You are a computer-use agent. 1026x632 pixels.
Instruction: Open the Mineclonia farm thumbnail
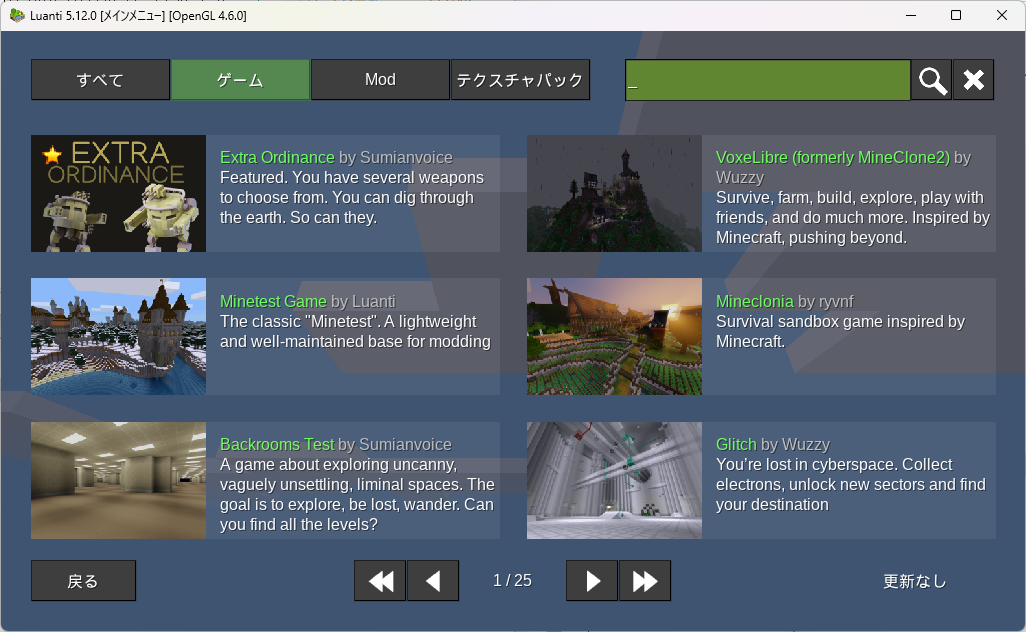614,336
